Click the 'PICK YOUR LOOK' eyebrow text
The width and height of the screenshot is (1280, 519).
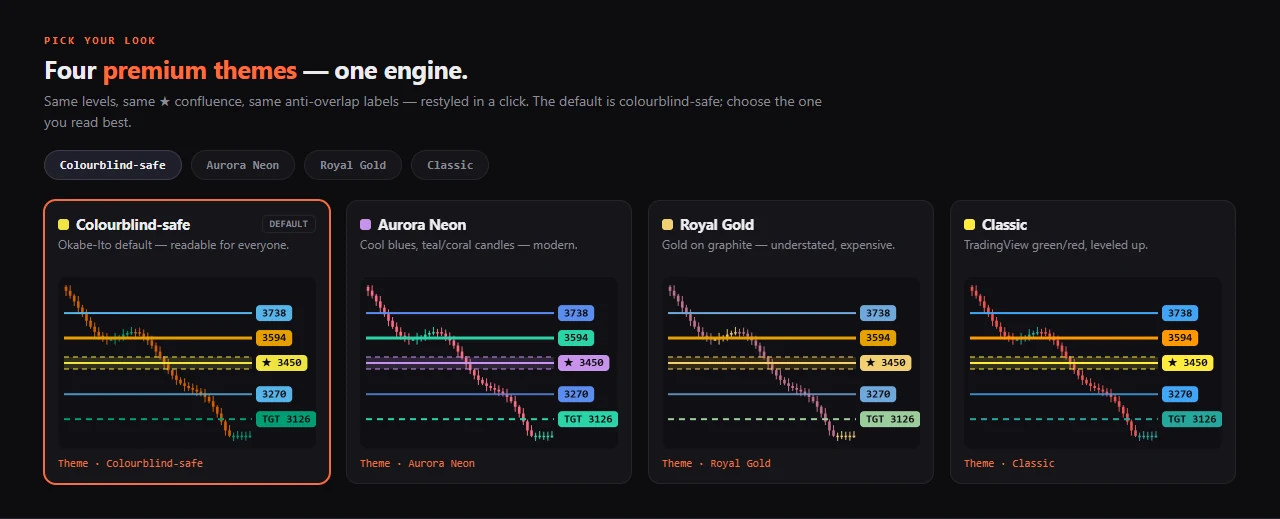tap(100, 41)
